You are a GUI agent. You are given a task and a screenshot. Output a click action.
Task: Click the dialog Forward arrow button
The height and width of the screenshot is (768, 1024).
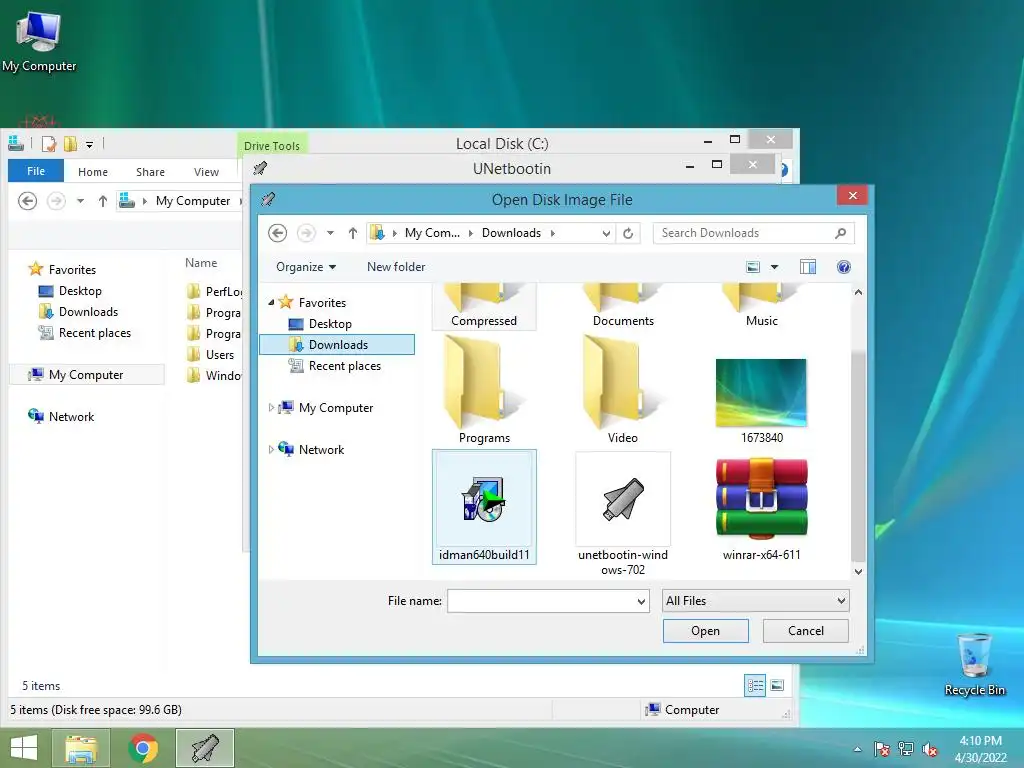[306, 233]
